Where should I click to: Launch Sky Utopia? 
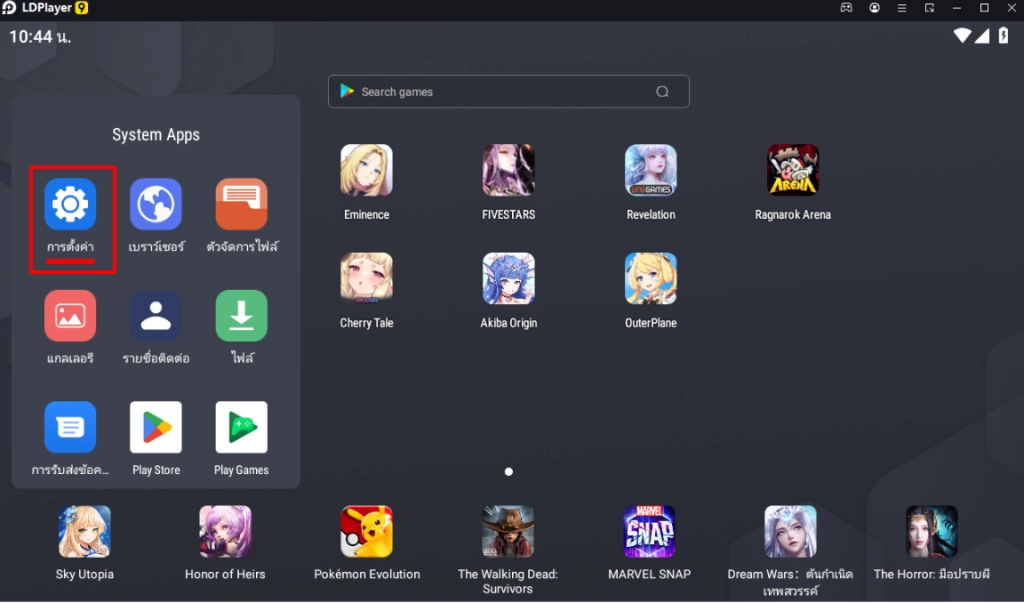click(84, 531)
